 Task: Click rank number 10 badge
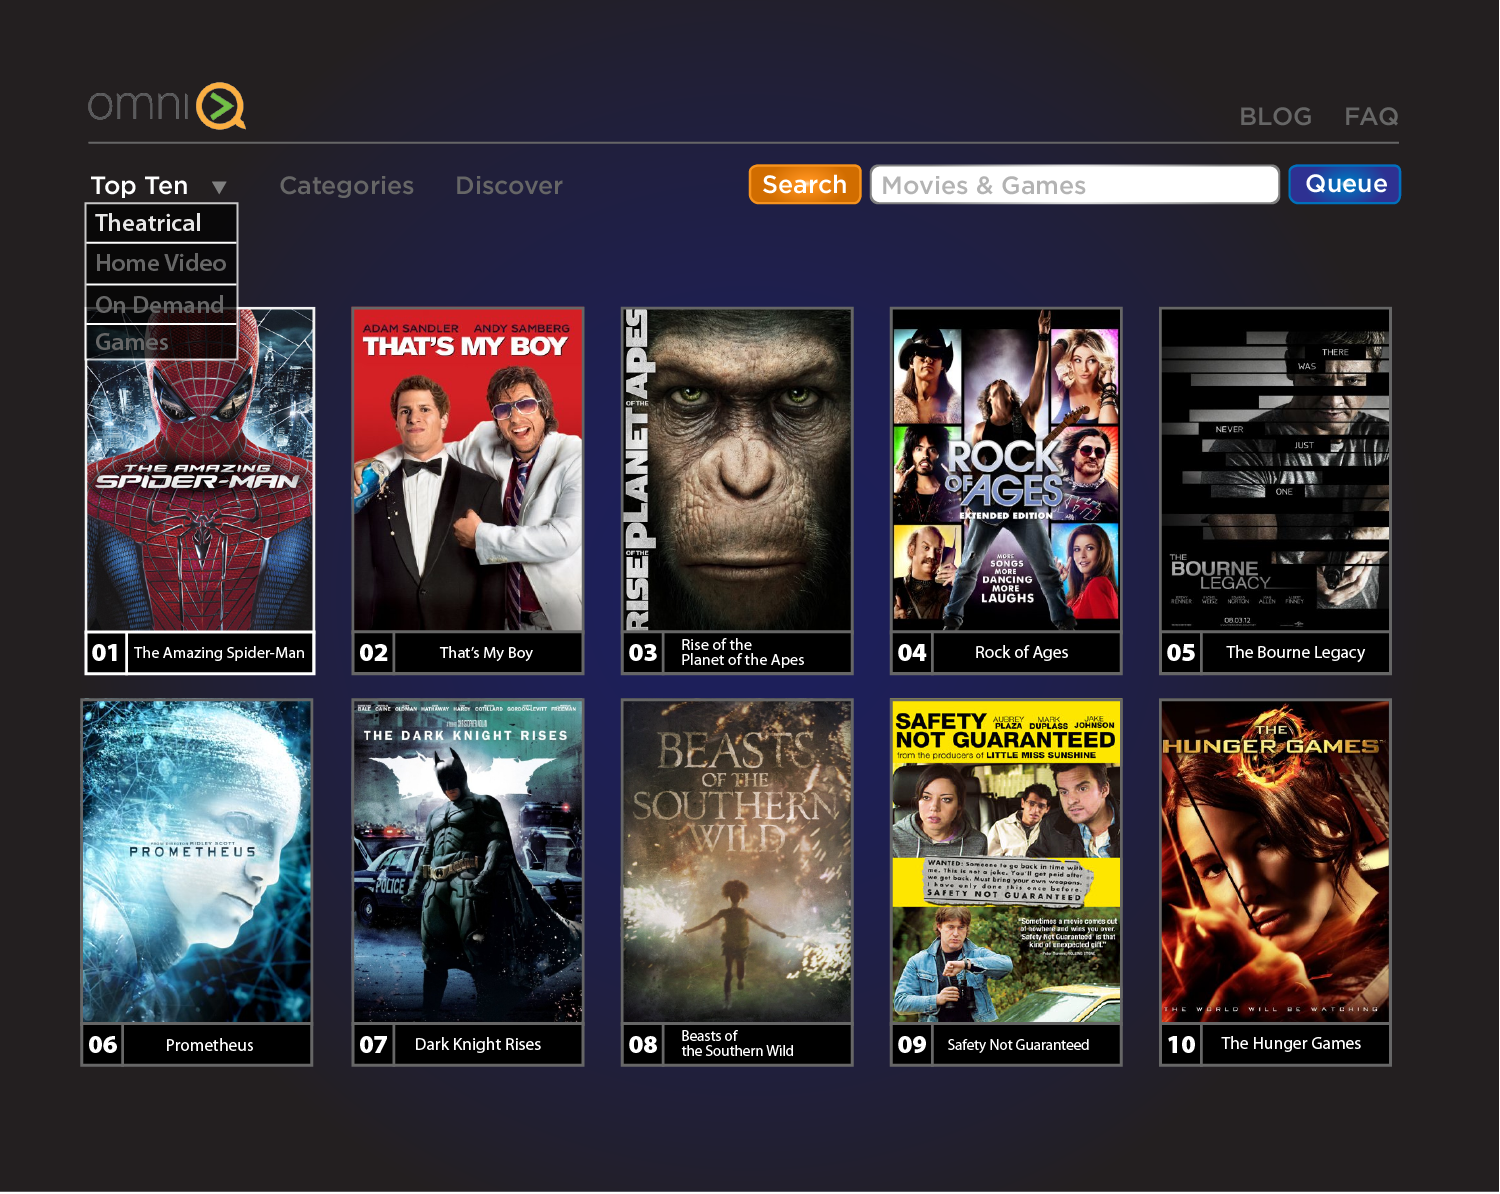pos(1181,1045)
